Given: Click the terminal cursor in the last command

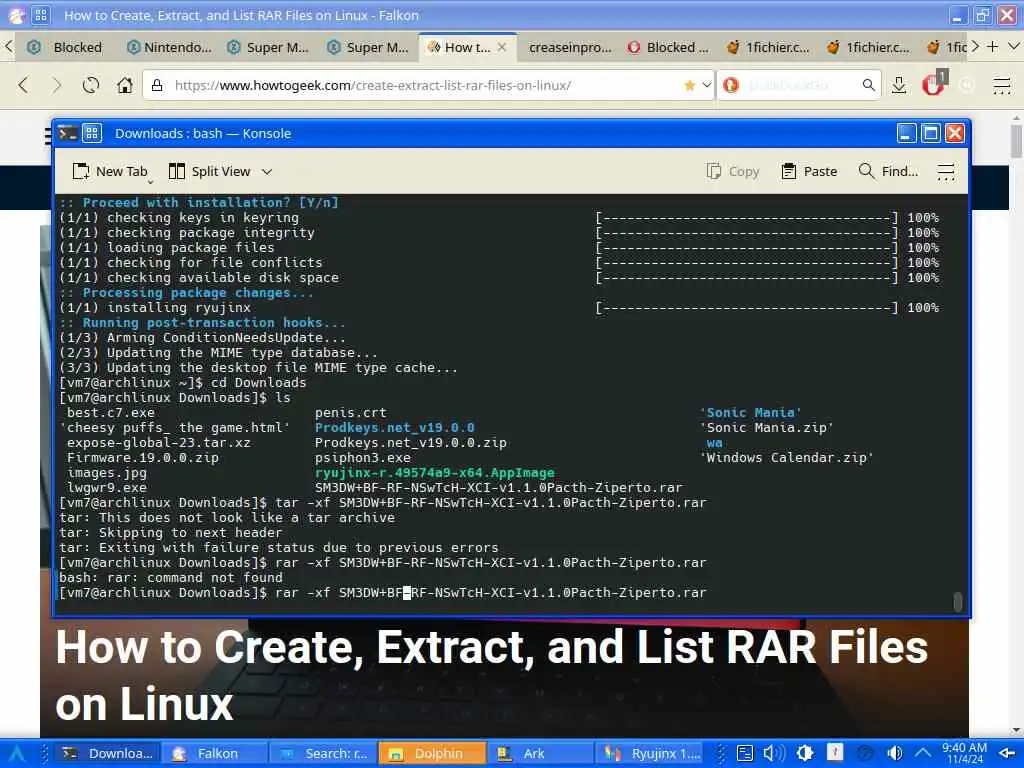Looking at the screenshot, I should [x=407, y=593].
